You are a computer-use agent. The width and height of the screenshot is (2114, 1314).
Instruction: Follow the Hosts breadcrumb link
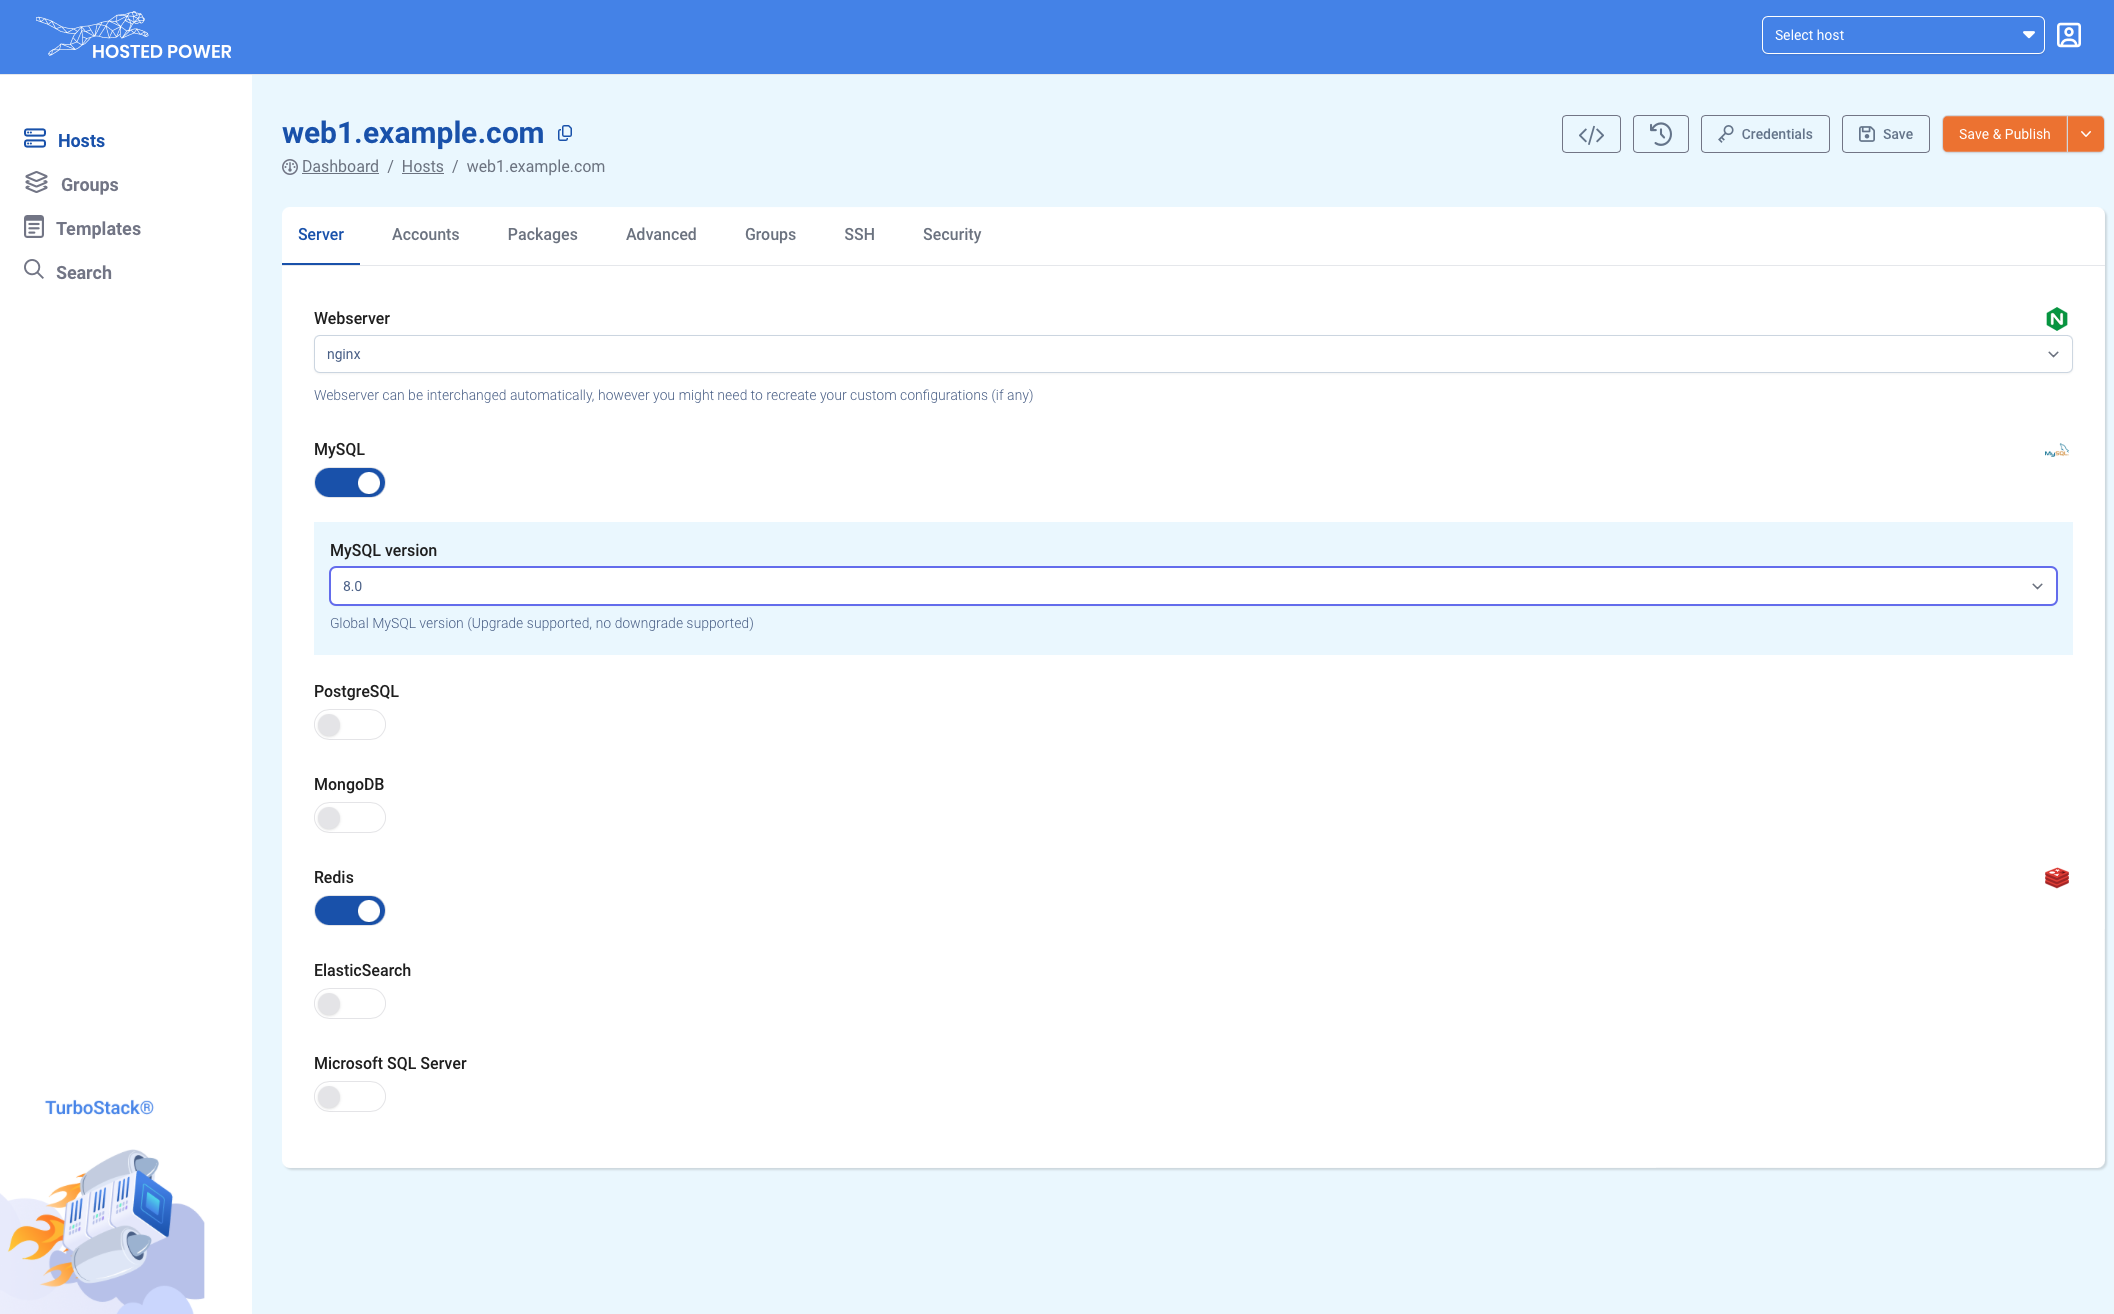[x=422, y=167]
